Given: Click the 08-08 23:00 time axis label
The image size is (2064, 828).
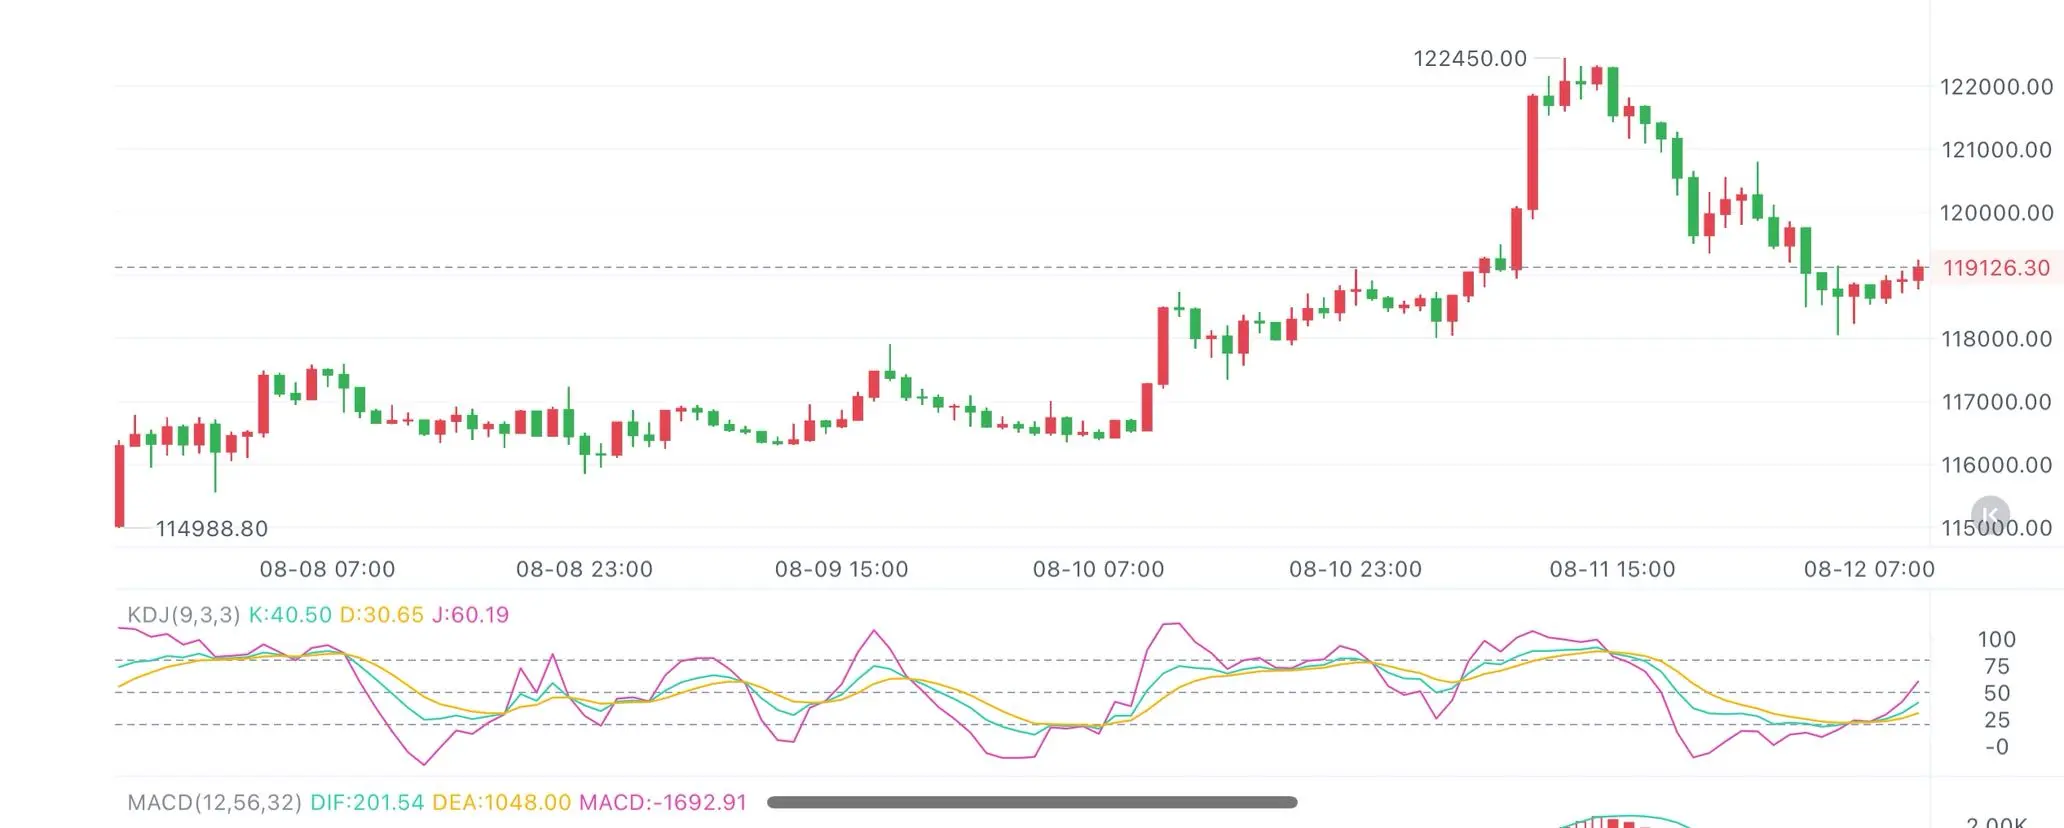Looking at the screenshot, I should 584,569.
